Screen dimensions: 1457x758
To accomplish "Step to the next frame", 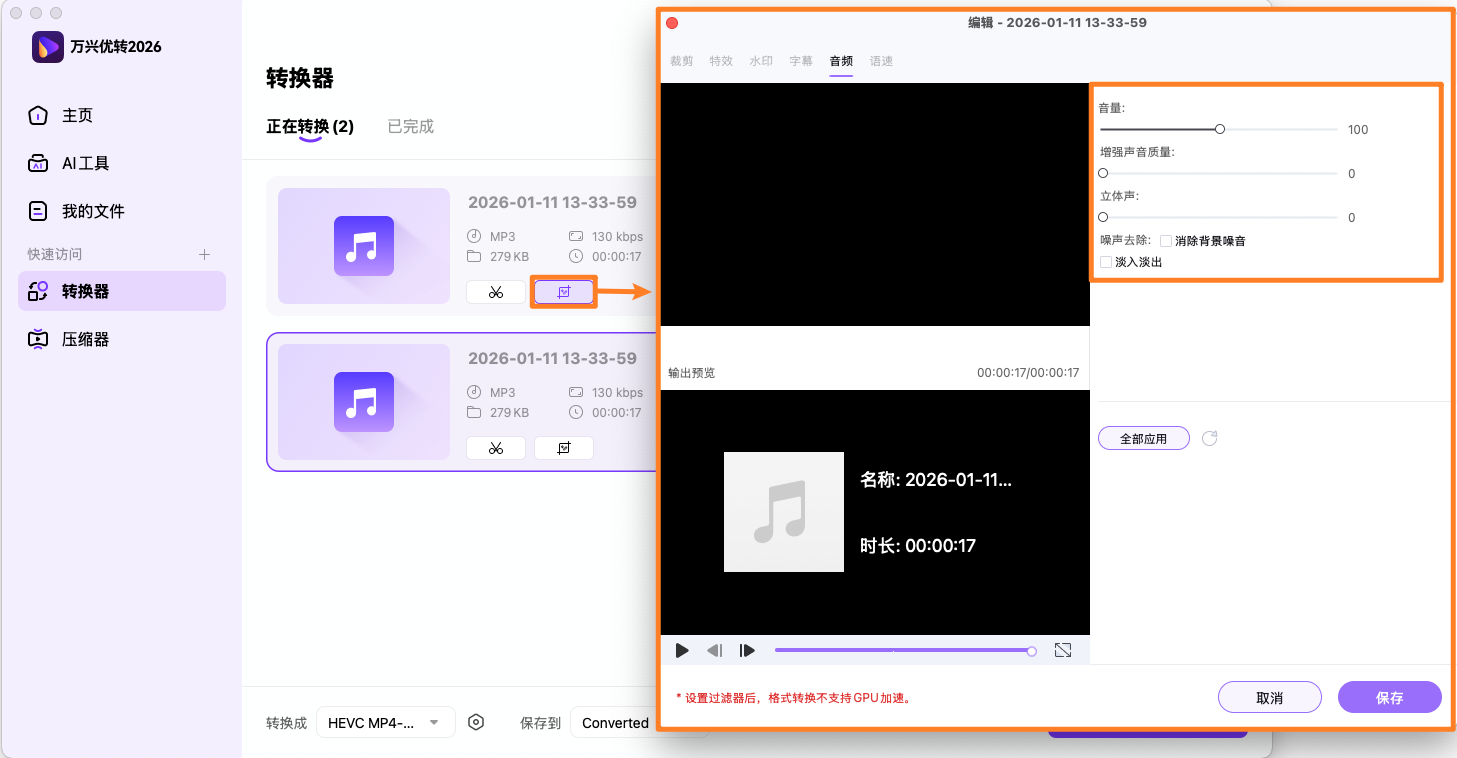I will pyautogui.click(x=747, y=650).
